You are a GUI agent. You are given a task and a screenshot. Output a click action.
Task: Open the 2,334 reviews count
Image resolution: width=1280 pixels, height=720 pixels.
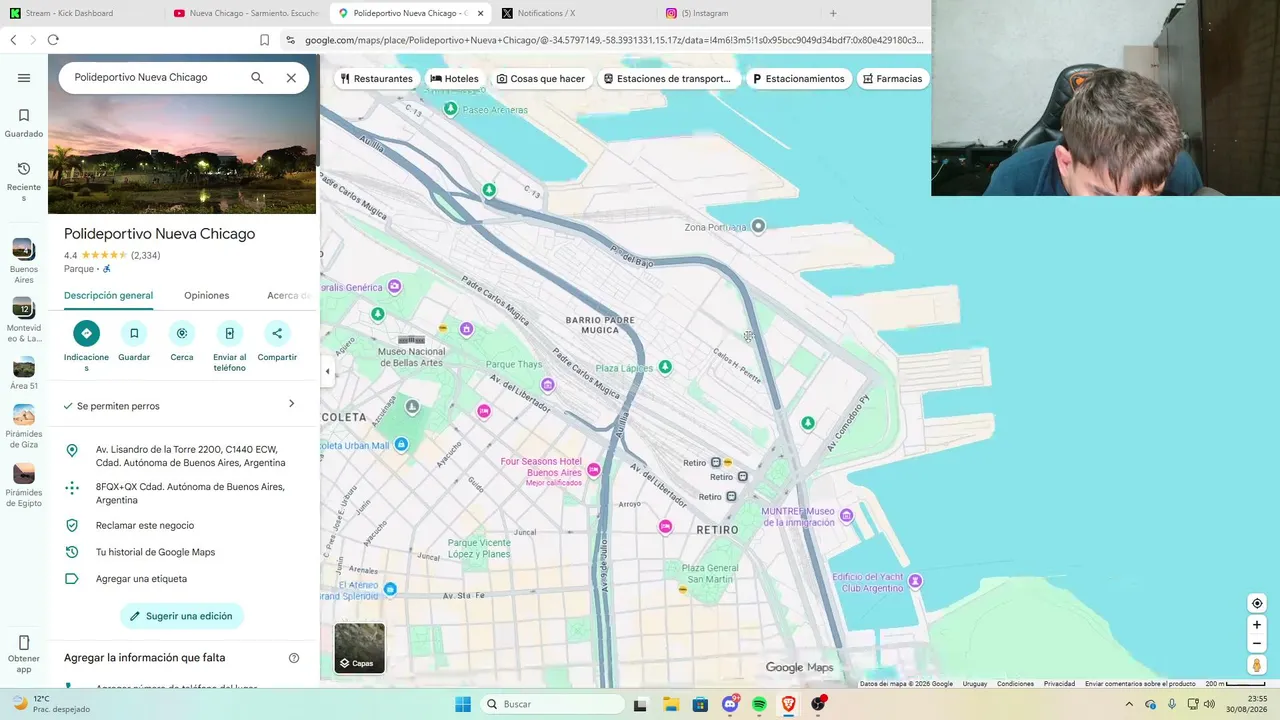click(146, 255)
